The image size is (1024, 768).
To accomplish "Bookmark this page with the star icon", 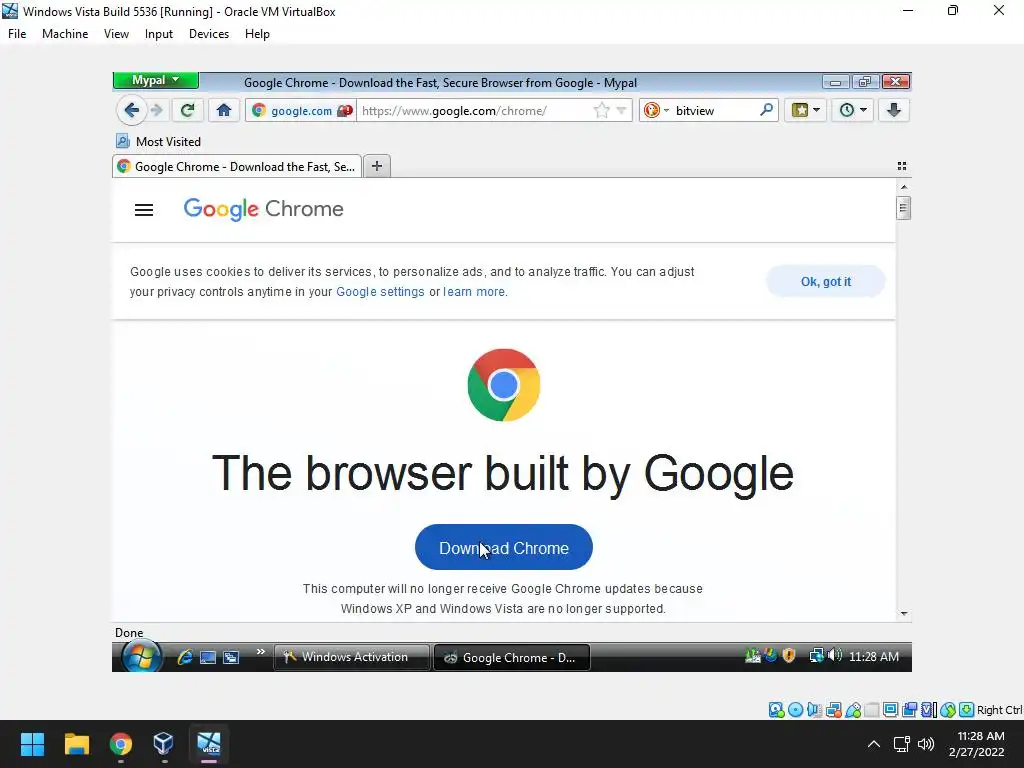I will coord(601,110).
